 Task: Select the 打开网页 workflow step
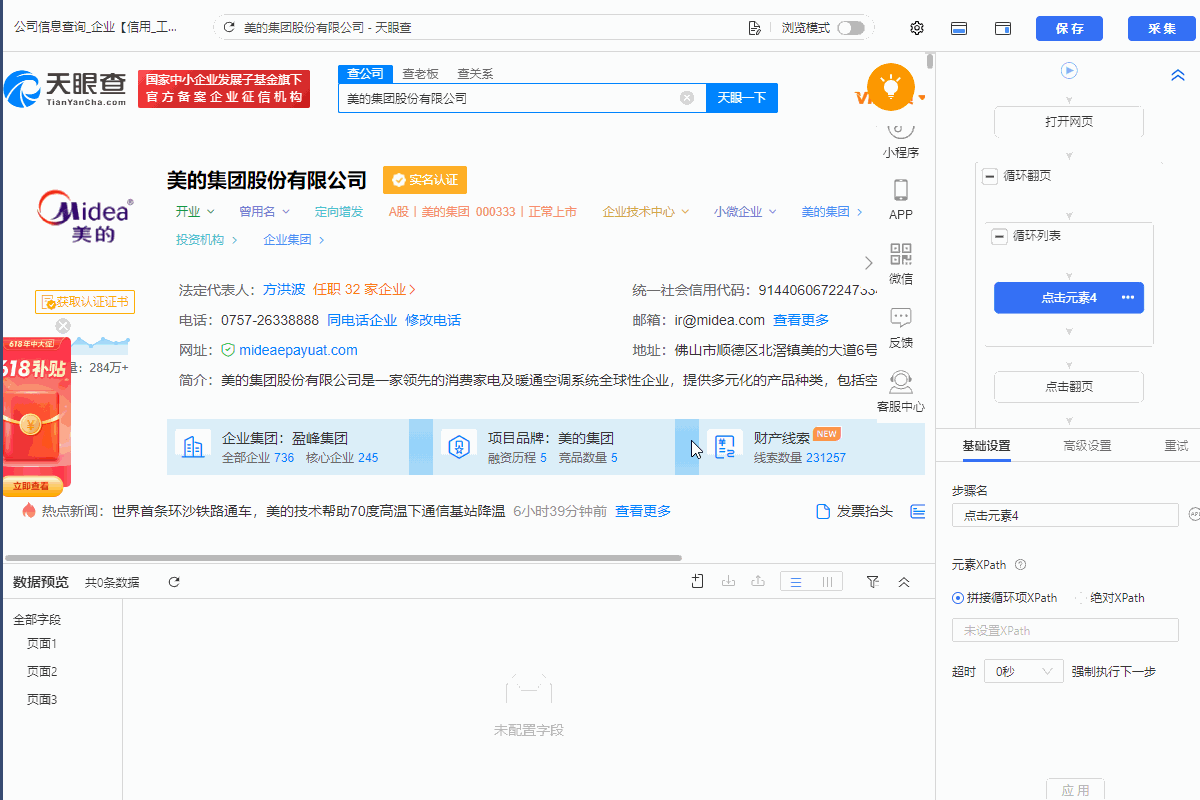(x=1069, y=122)
